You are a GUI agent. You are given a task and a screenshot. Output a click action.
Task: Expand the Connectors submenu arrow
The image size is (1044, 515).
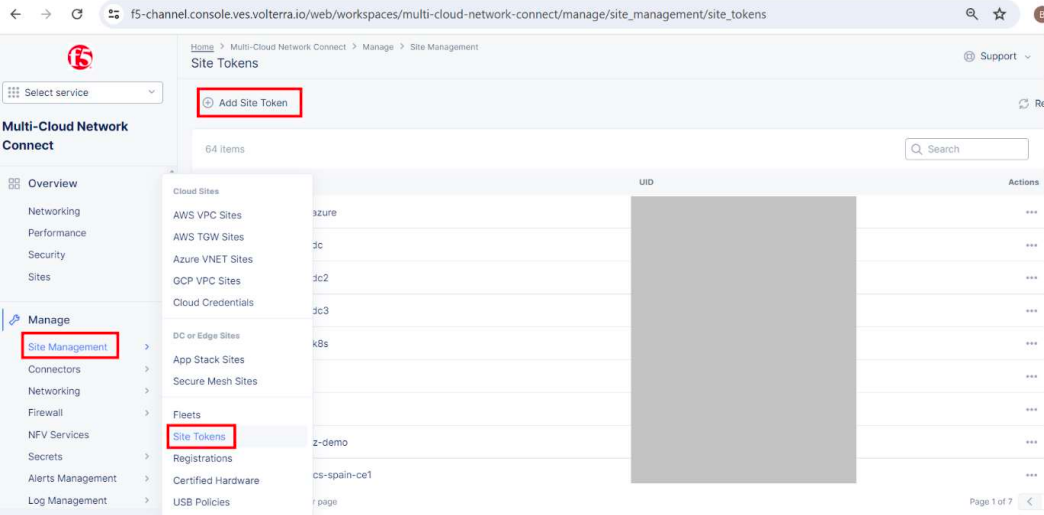coord(146,369)
